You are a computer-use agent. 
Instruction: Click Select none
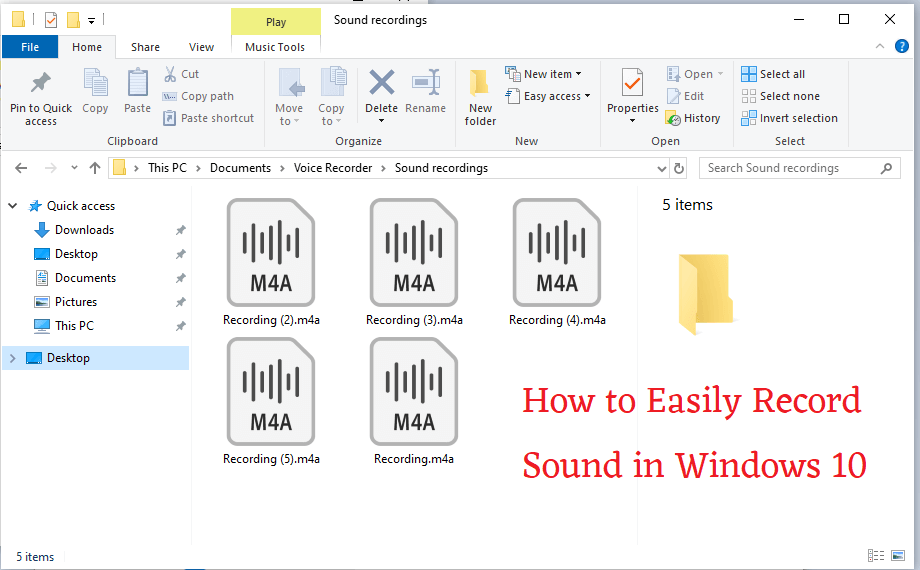[780, 96]
